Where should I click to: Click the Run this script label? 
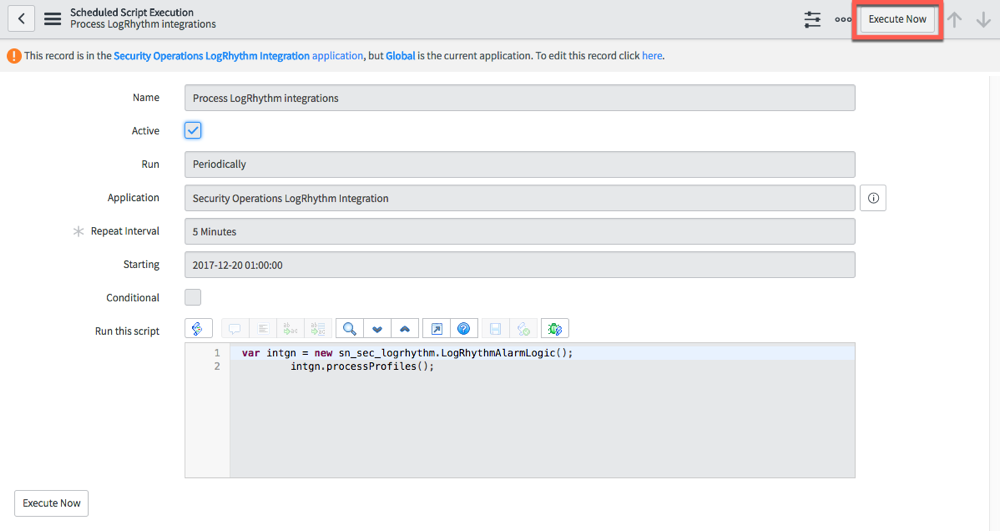[x=127, y=331]
